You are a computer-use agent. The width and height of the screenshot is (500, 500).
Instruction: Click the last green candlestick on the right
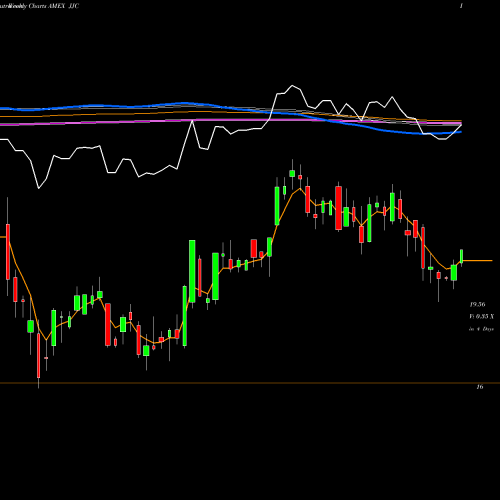point(462,256)
